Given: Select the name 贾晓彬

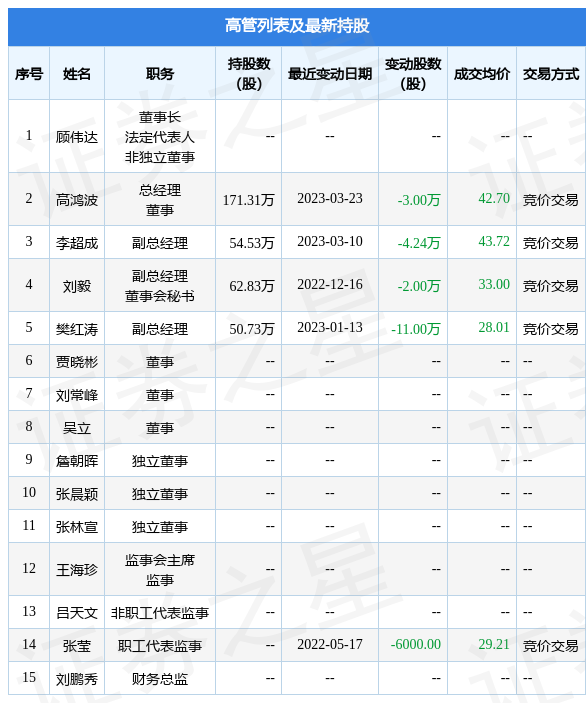Looking at the screenshot, I should tap(77, 362).
